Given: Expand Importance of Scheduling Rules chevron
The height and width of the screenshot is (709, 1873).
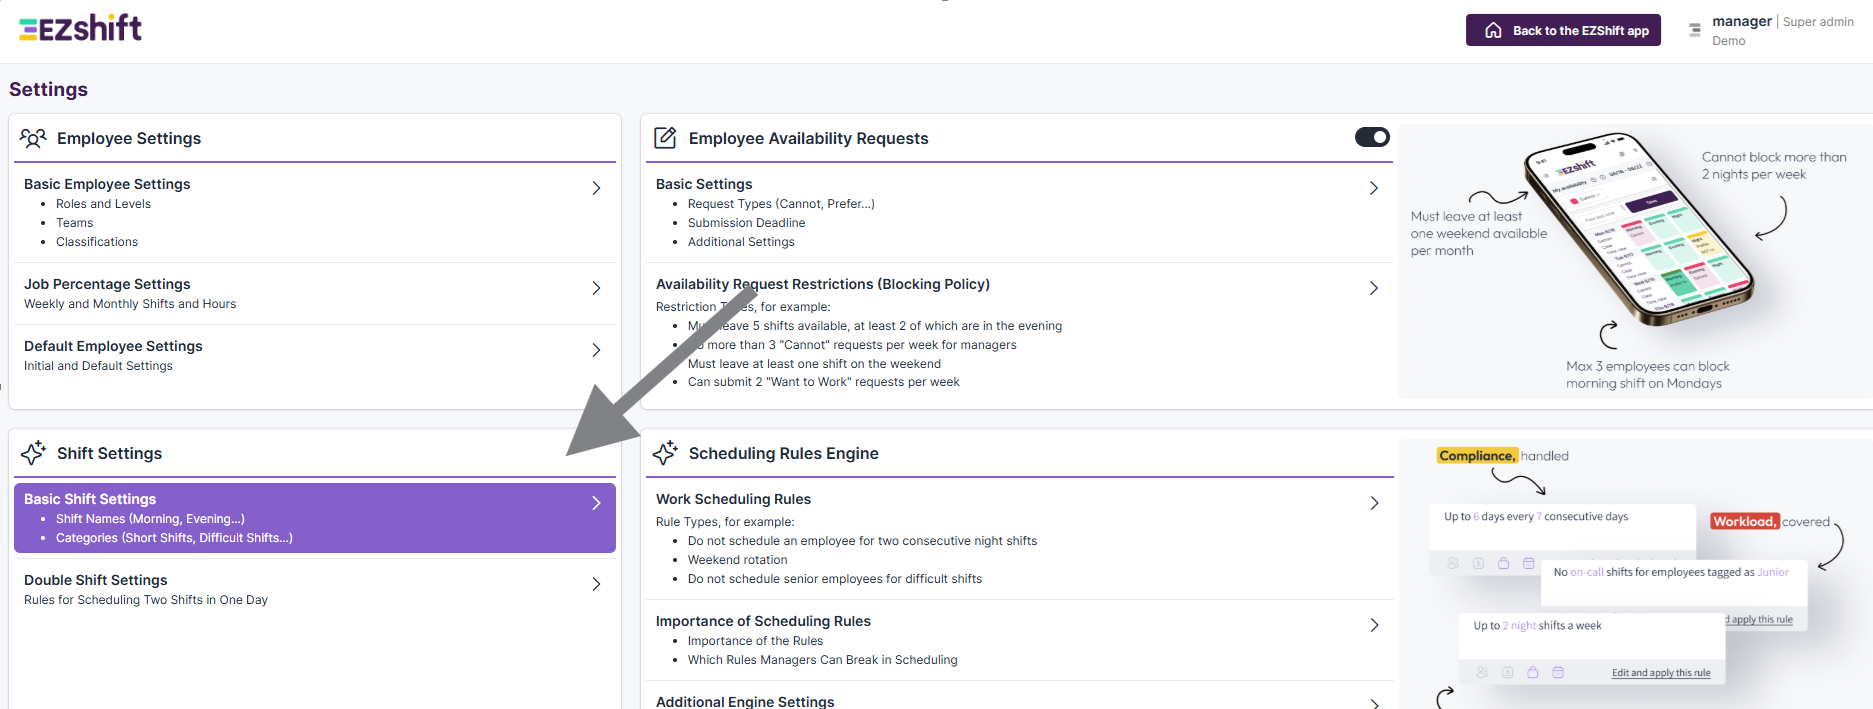Looking at the screenshot, I should coord(1374,625).
